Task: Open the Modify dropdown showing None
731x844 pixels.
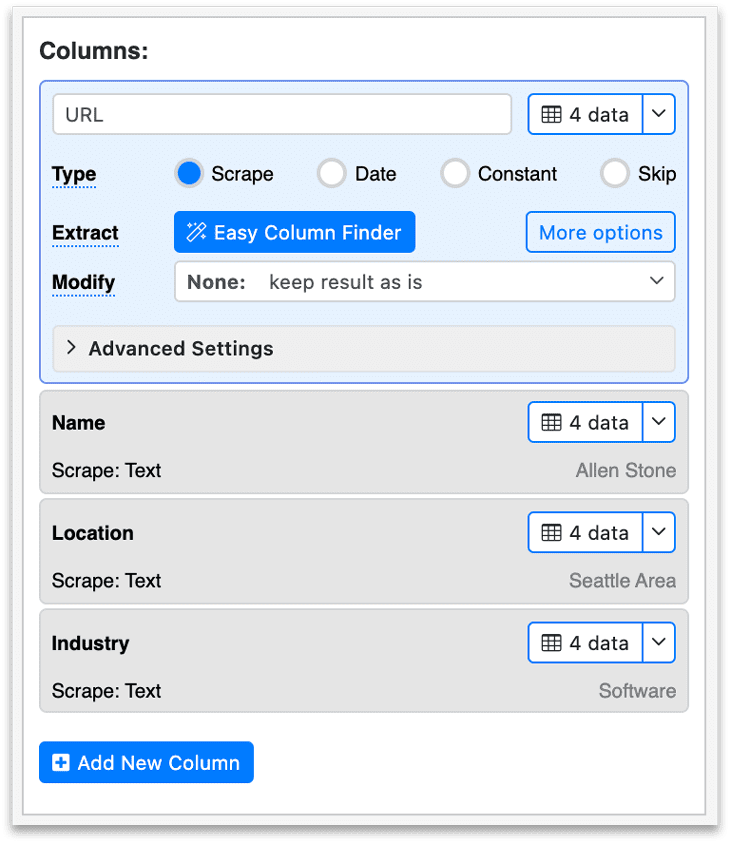Action: click(424, 282)
